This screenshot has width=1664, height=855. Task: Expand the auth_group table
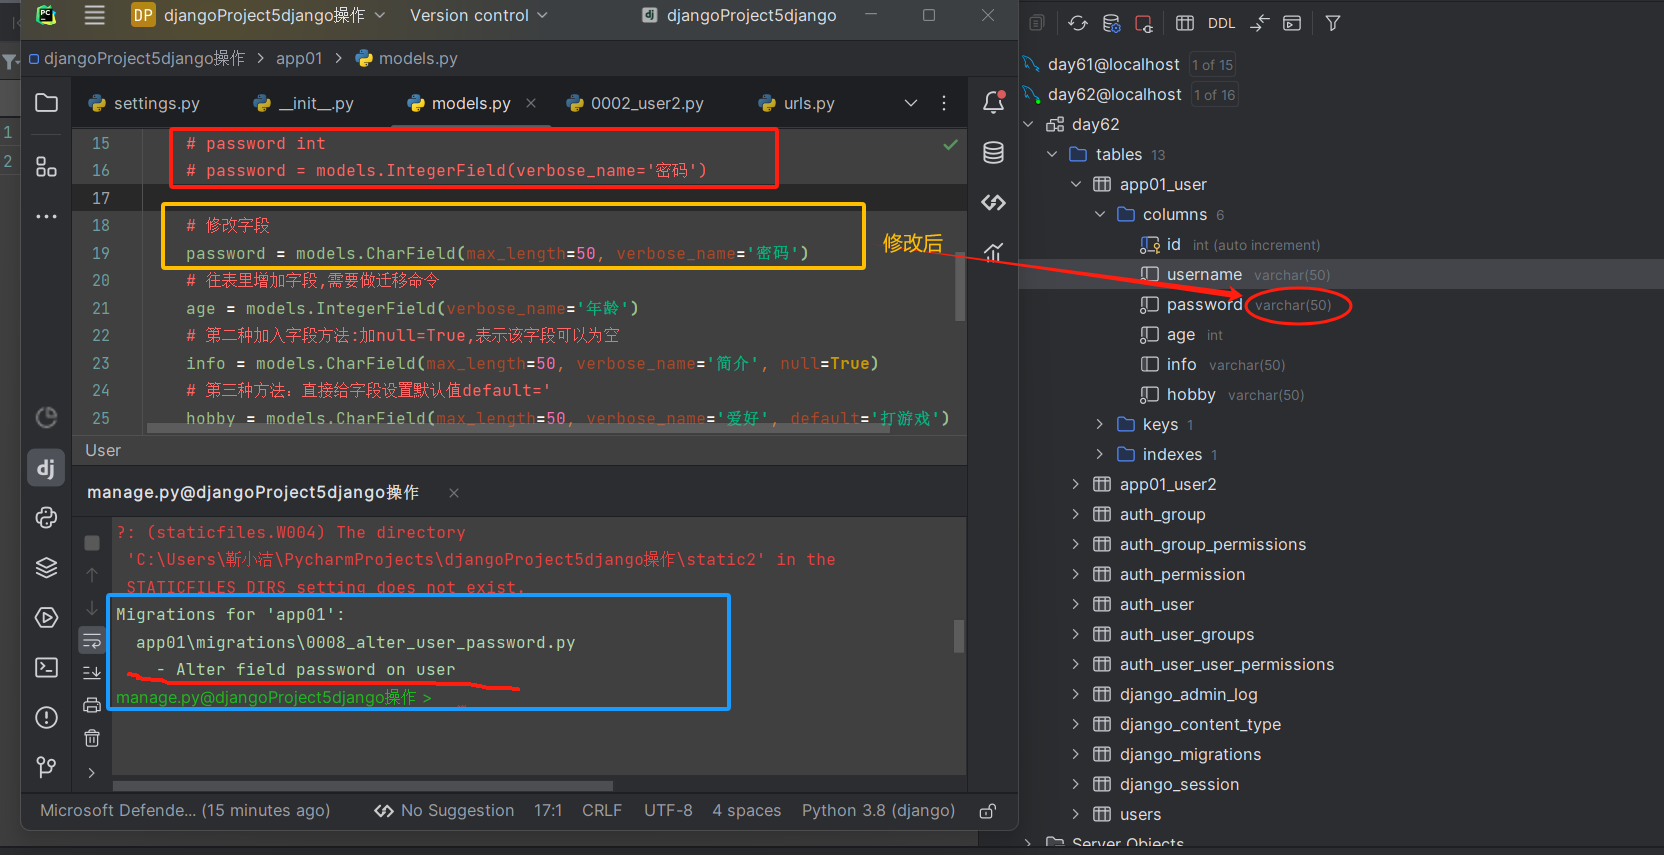(x=1076, y=515)
